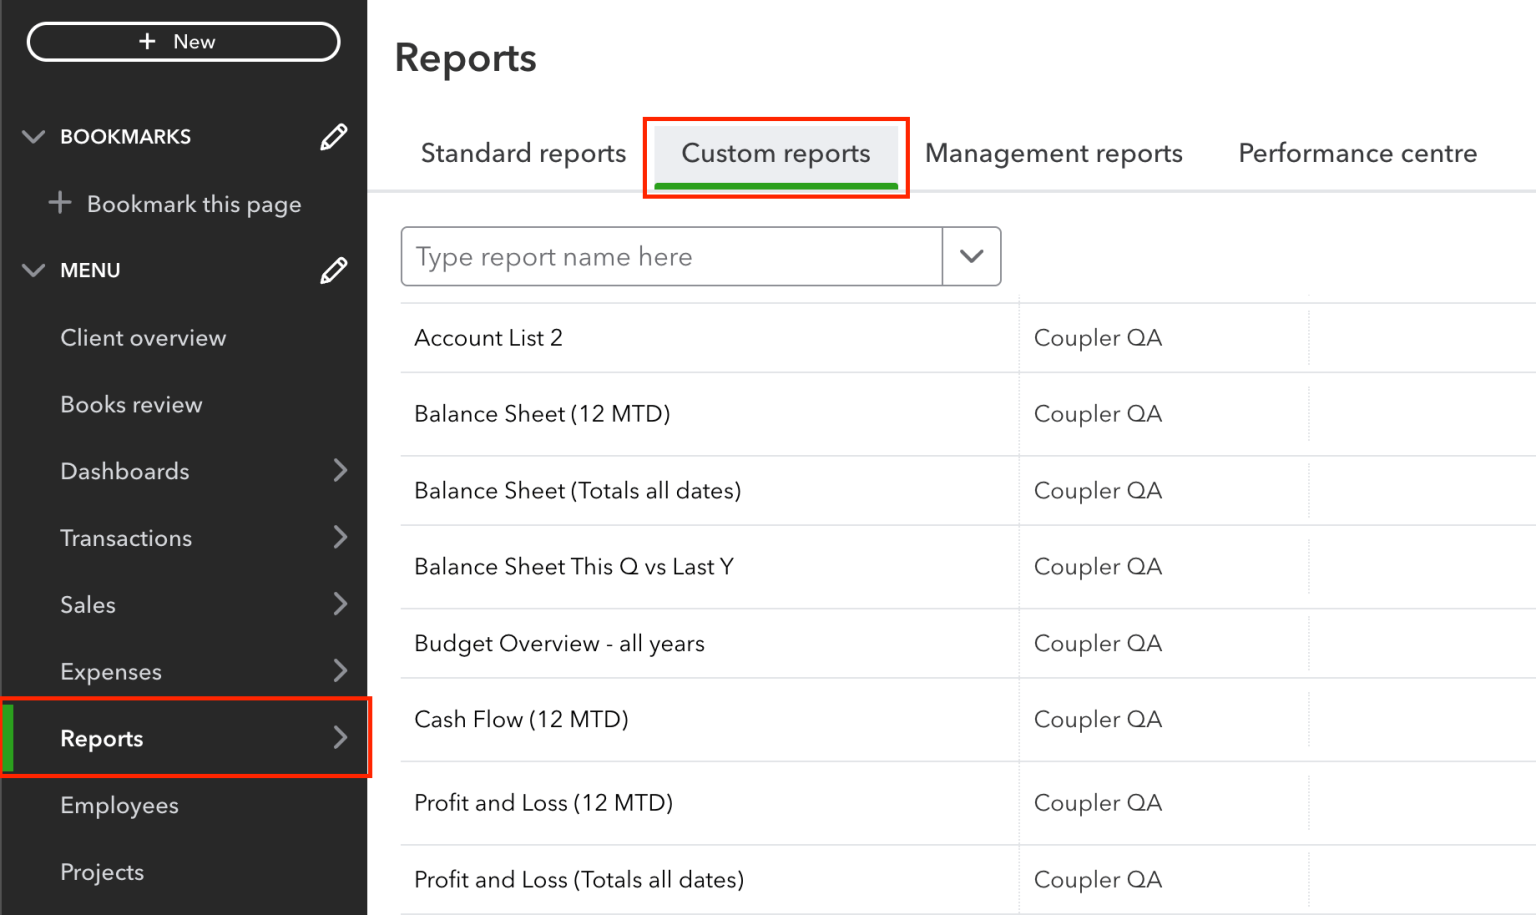The image size is (1536, 915).
Task: Click the pencil icon next to MENU
Action: click(x=334, y=270)
